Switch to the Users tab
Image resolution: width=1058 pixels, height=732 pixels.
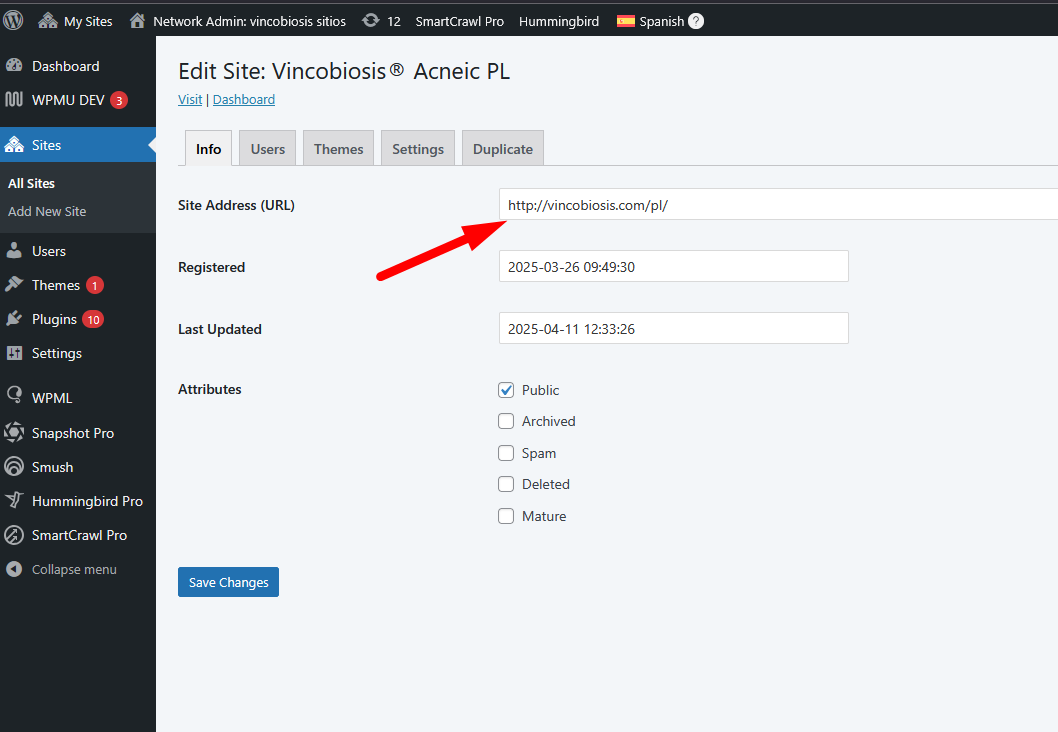(267, 149)
